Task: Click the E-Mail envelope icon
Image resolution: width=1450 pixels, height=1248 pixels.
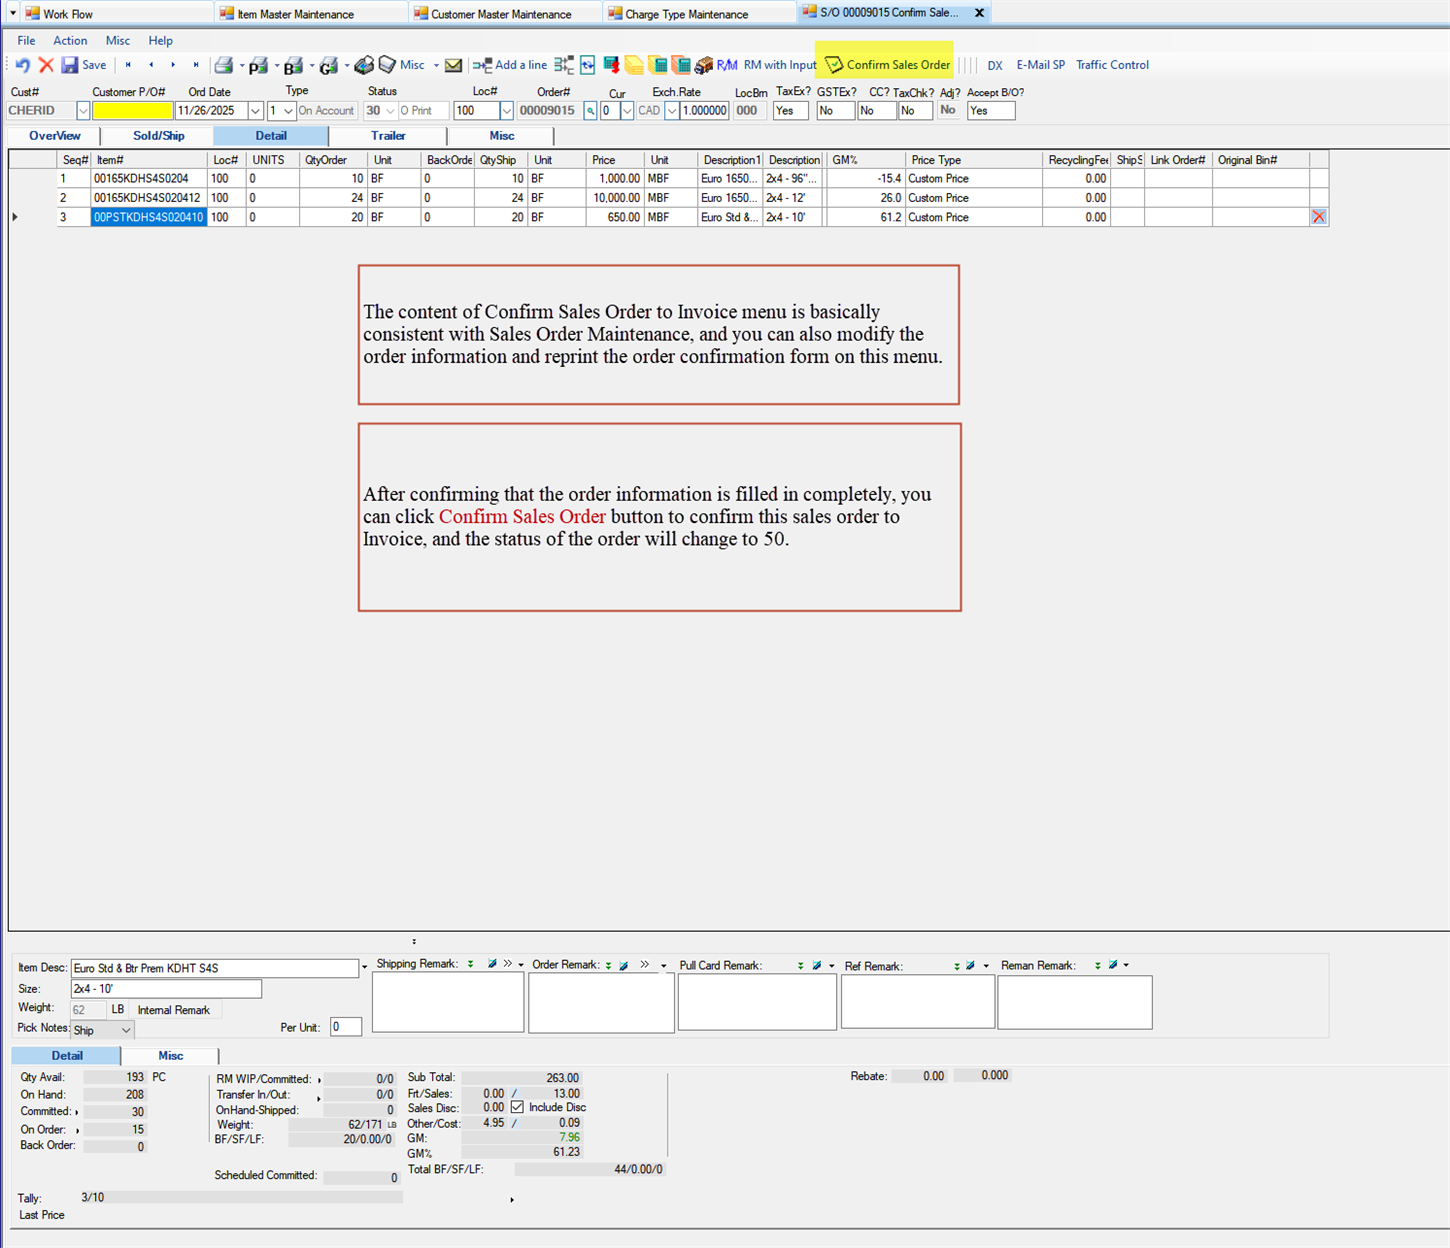Action: (453, 64)
